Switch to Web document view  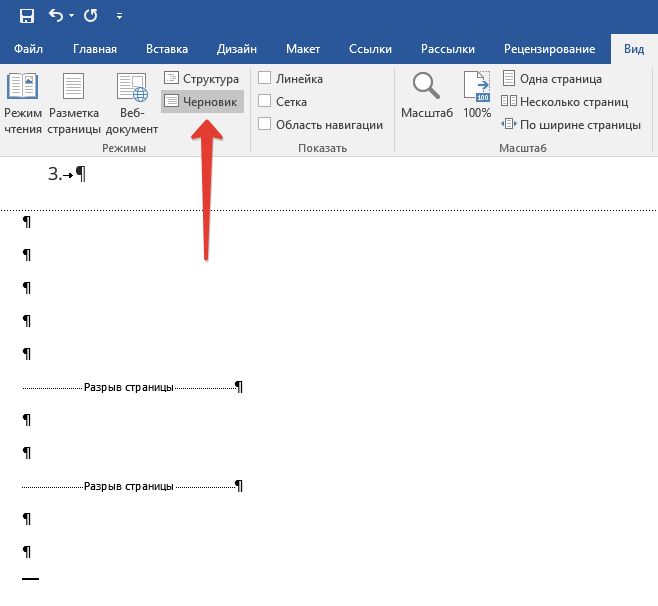(132, 103)
